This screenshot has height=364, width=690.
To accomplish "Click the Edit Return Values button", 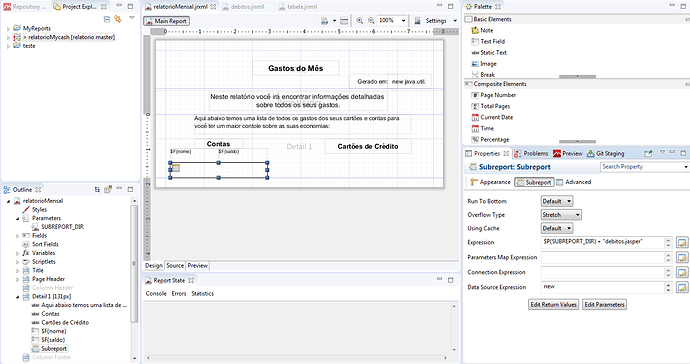I will [x=554, y=305].
